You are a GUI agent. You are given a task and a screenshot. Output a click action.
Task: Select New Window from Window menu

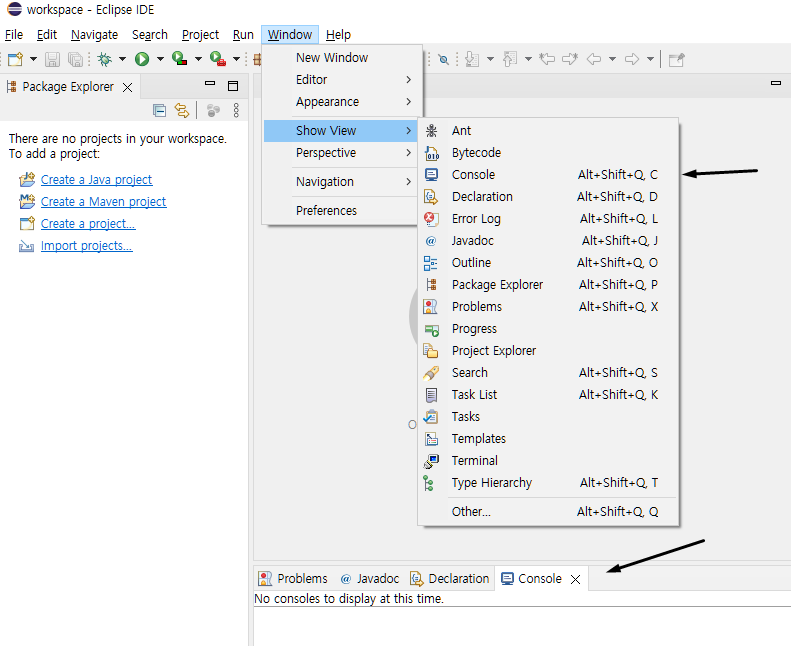click(342, 57)
